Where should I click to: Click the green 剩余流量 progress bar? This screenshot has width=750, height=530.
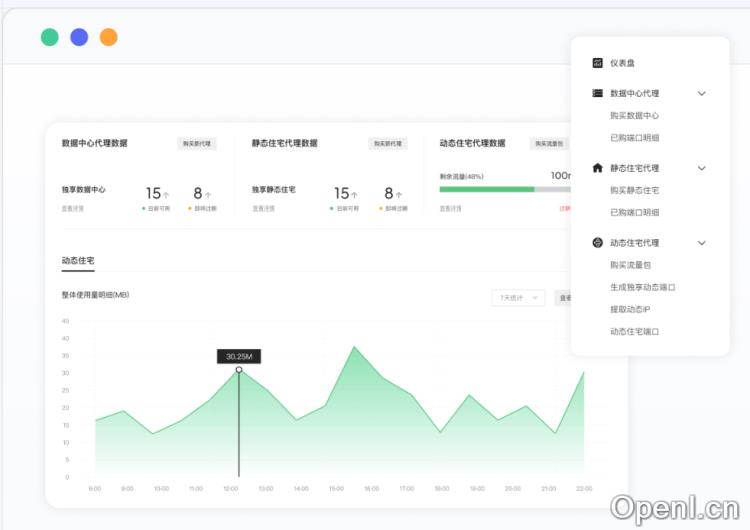click(486, 189)
